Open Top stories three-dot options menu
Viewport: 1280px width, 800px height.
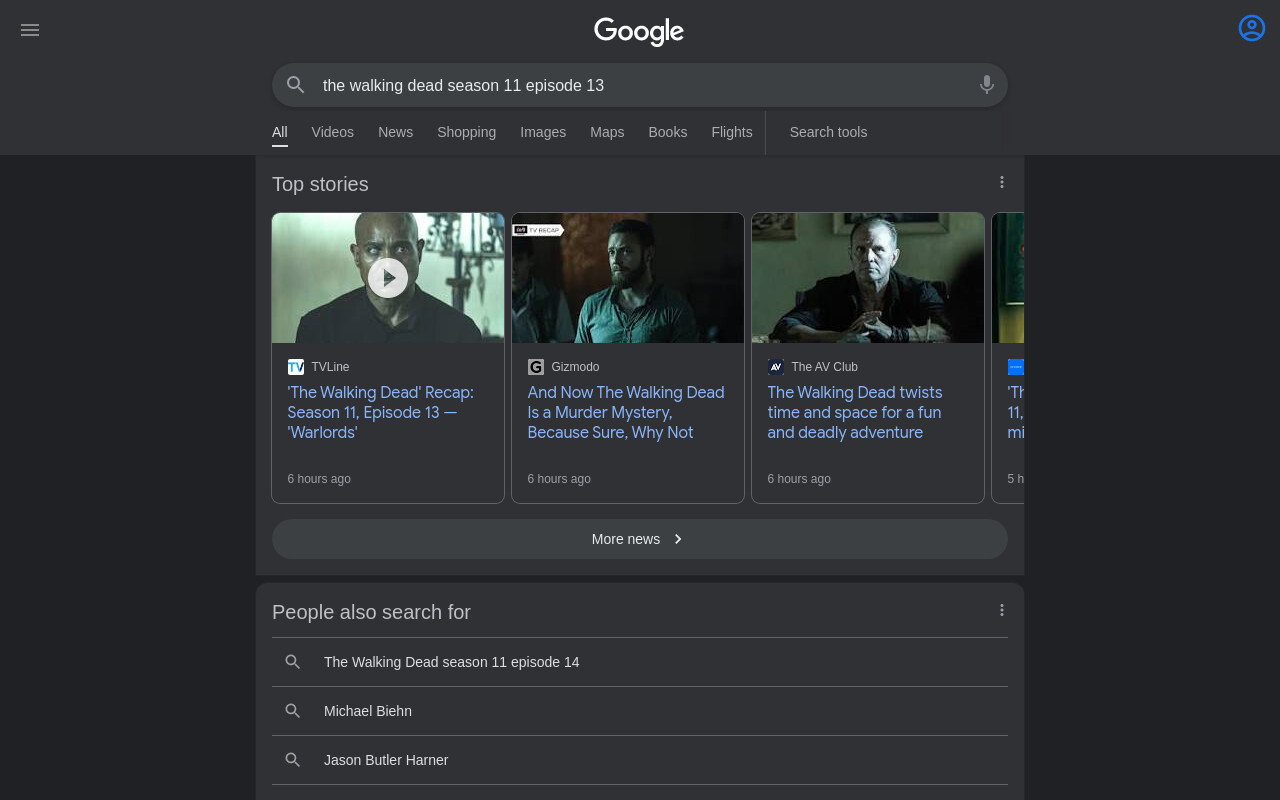[1002, 182]
